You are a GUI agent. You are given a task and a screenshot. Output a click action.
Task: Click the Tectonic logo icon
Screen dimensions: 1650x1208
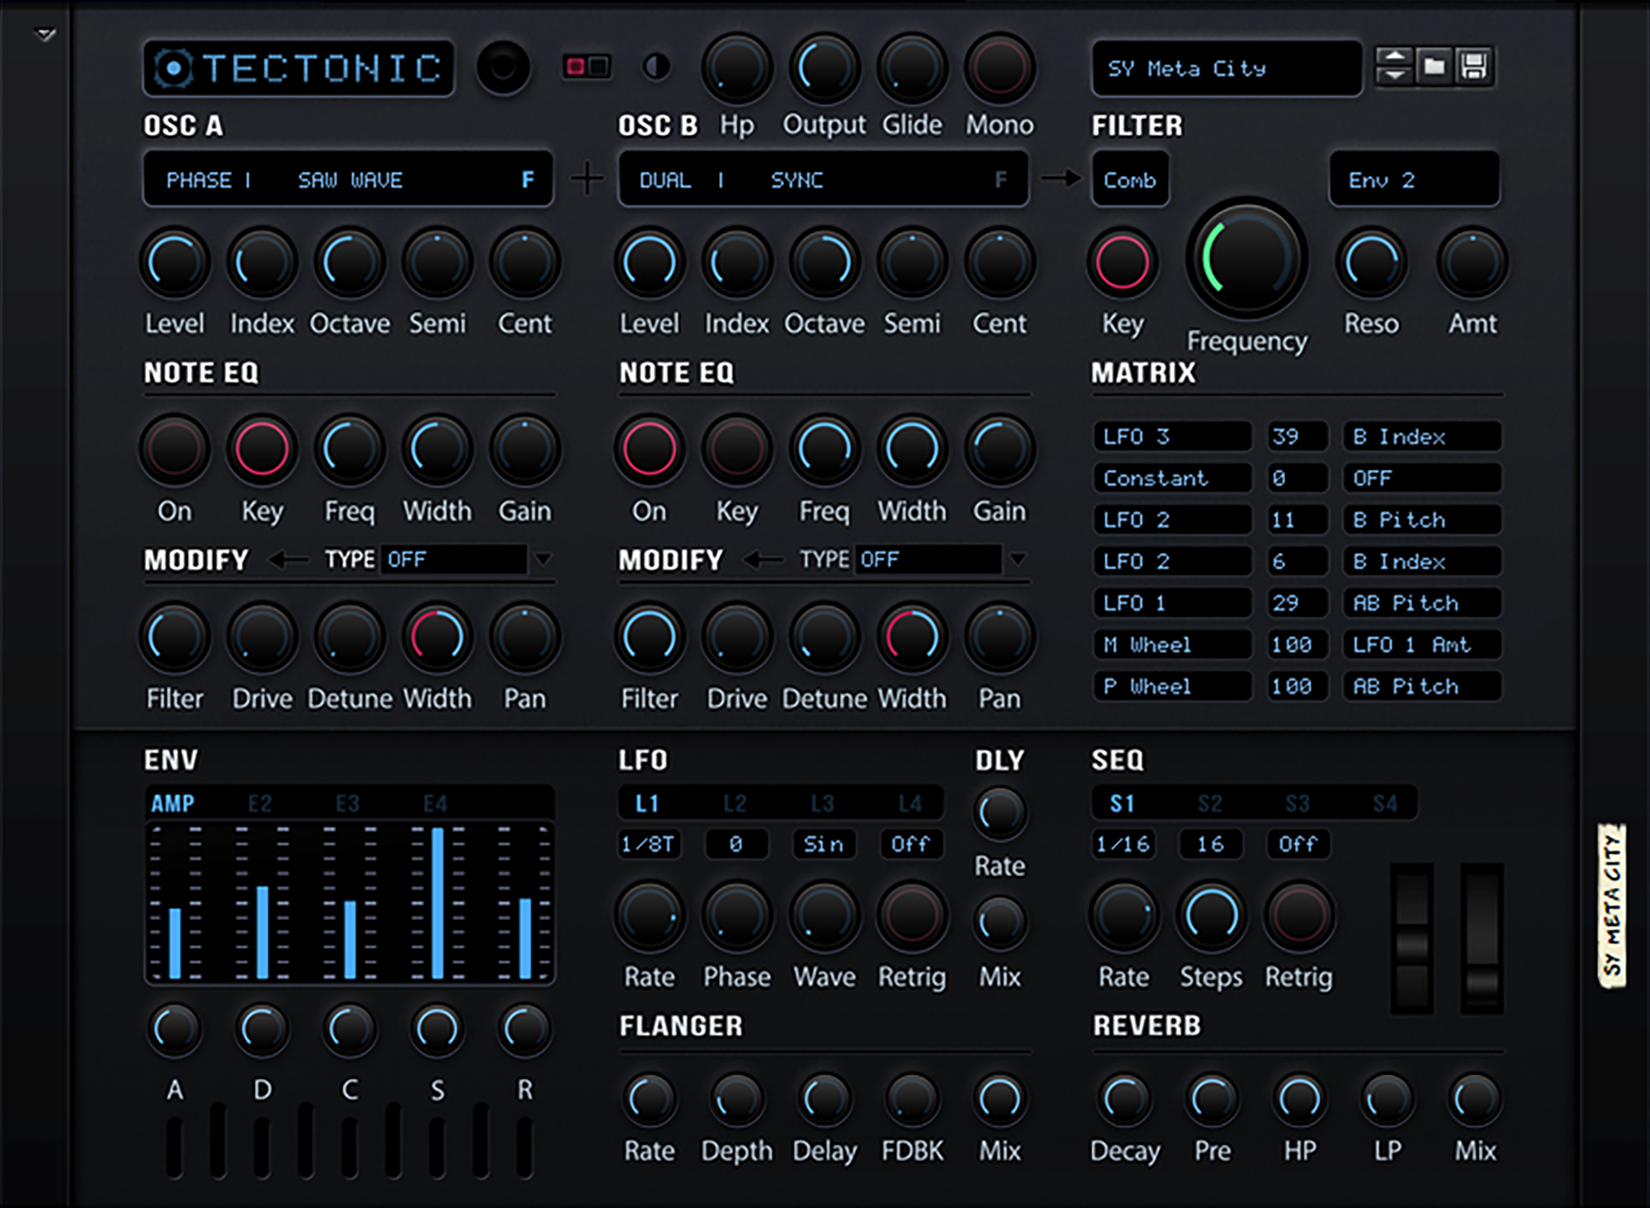[x=175, y=68]
